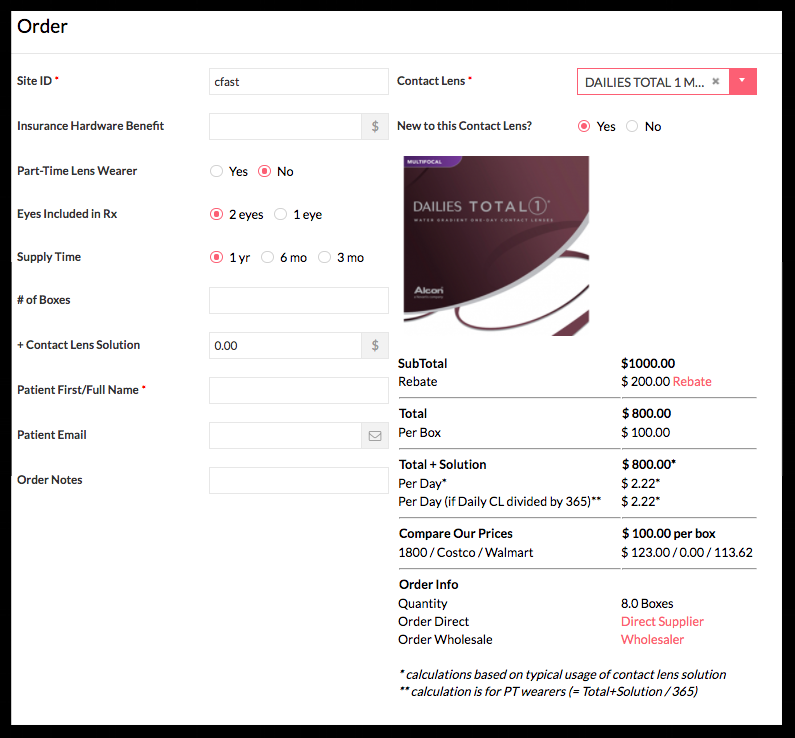Image resolution: width=795 pixels, height=738 pixels.
Task: Open the Contact Lens dropdown arrow
Action: [743, 81]
